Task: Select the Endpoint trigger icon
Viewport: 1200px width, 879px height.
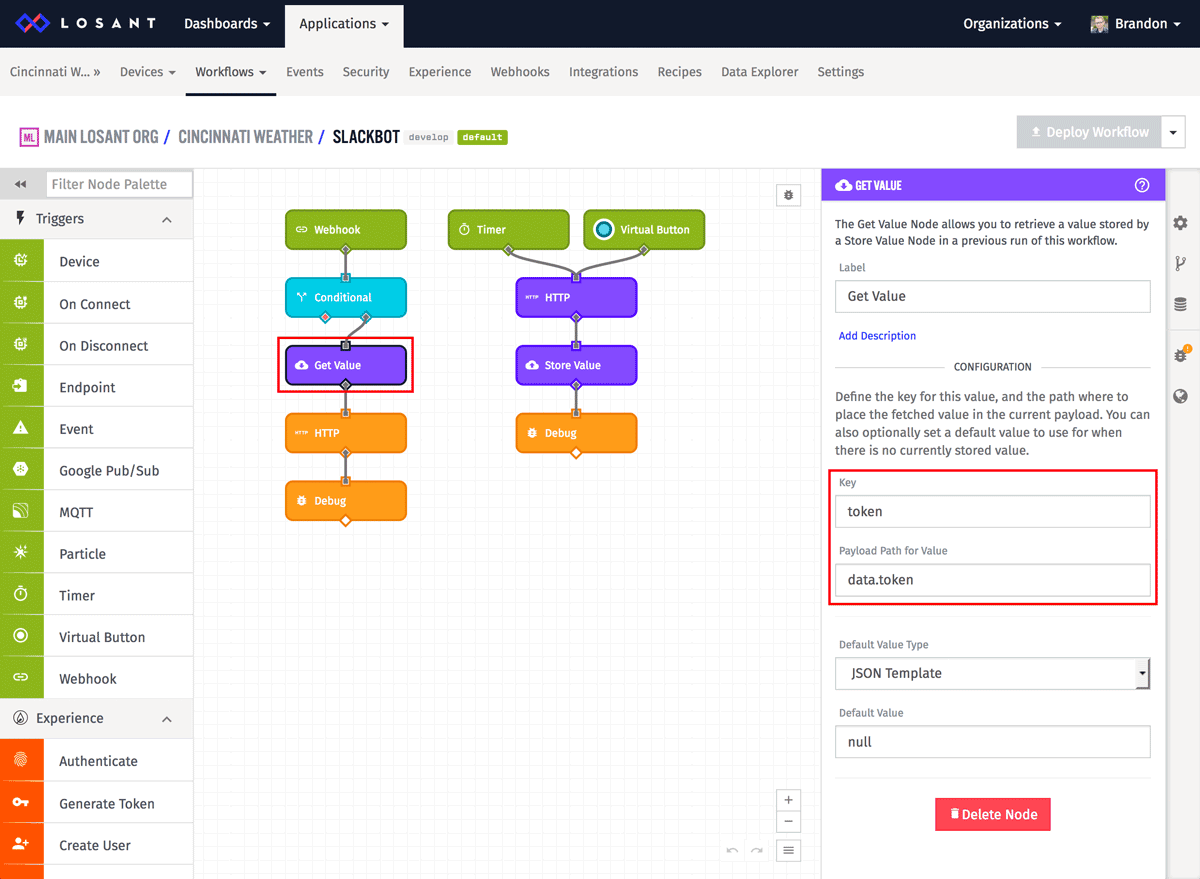Action: tap(21, 386)
